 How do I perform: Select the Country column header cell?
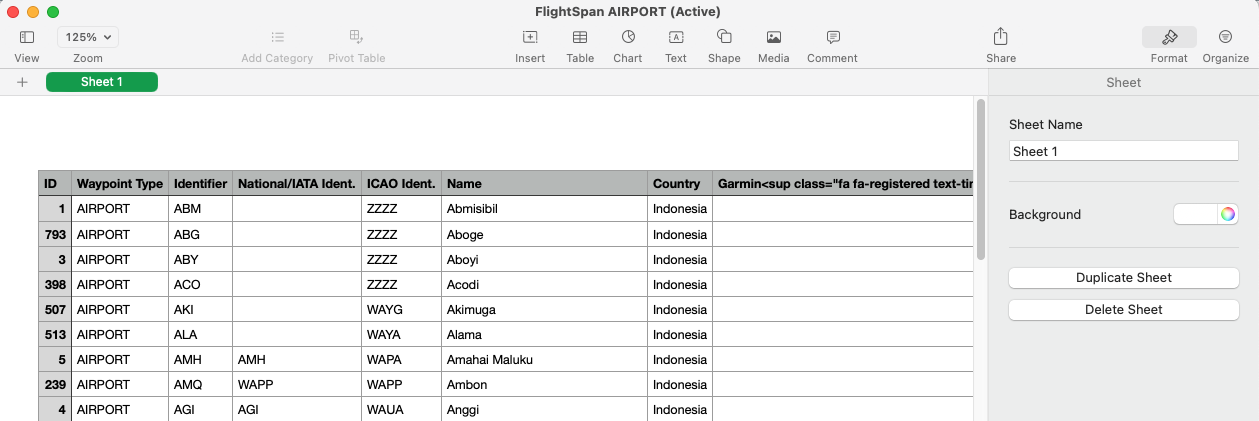680,184
